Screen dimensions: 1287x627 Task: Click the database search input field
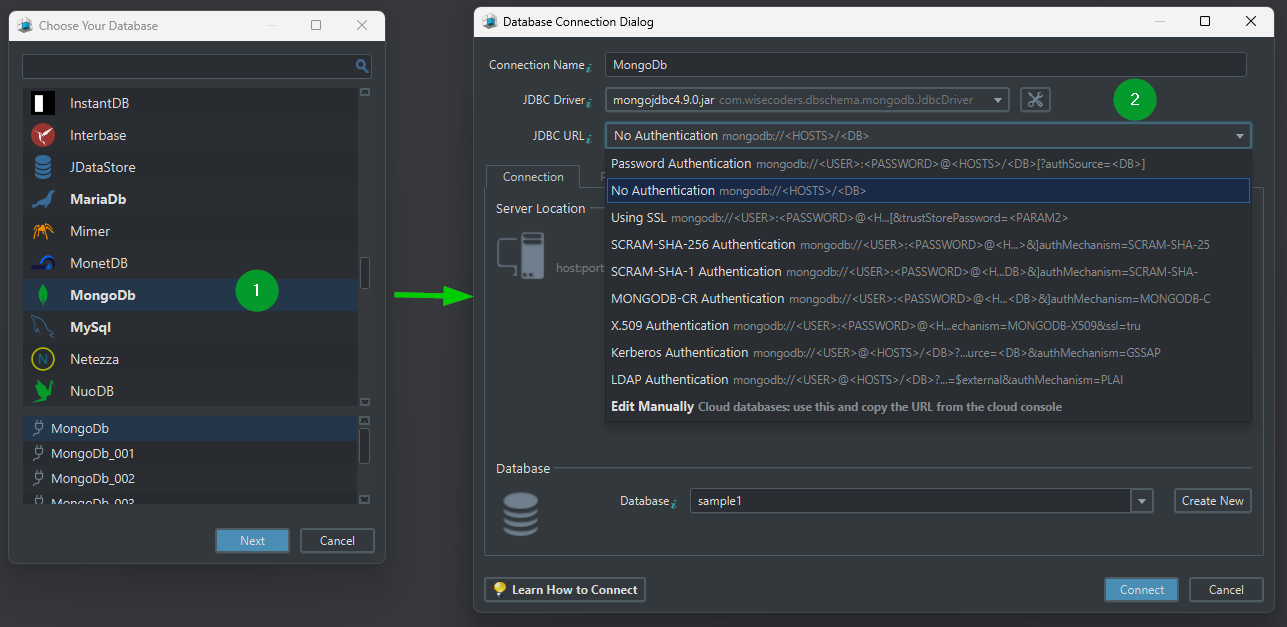click(188, 66)
